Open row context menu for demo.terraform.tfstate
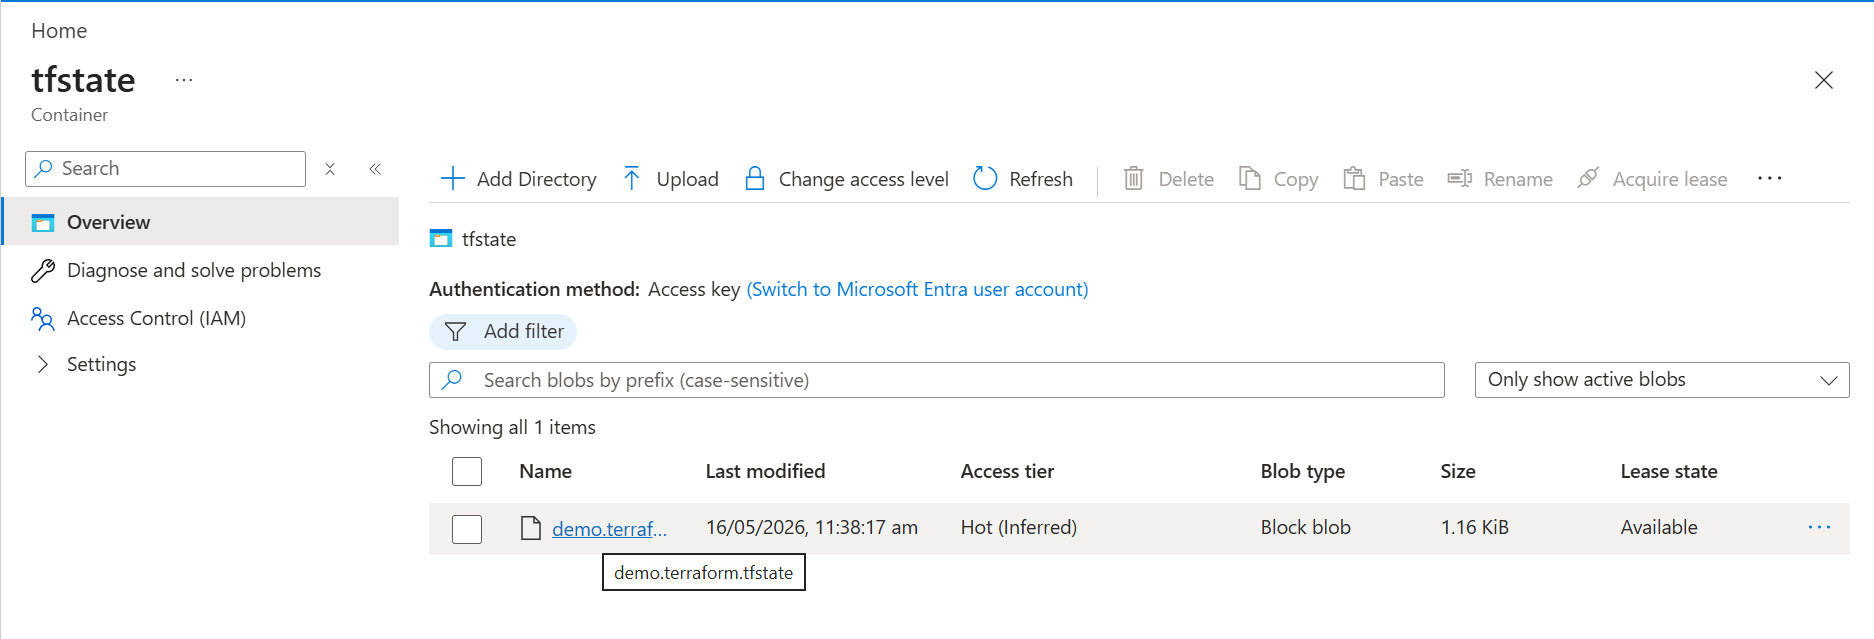 (x=1819, y=527)
